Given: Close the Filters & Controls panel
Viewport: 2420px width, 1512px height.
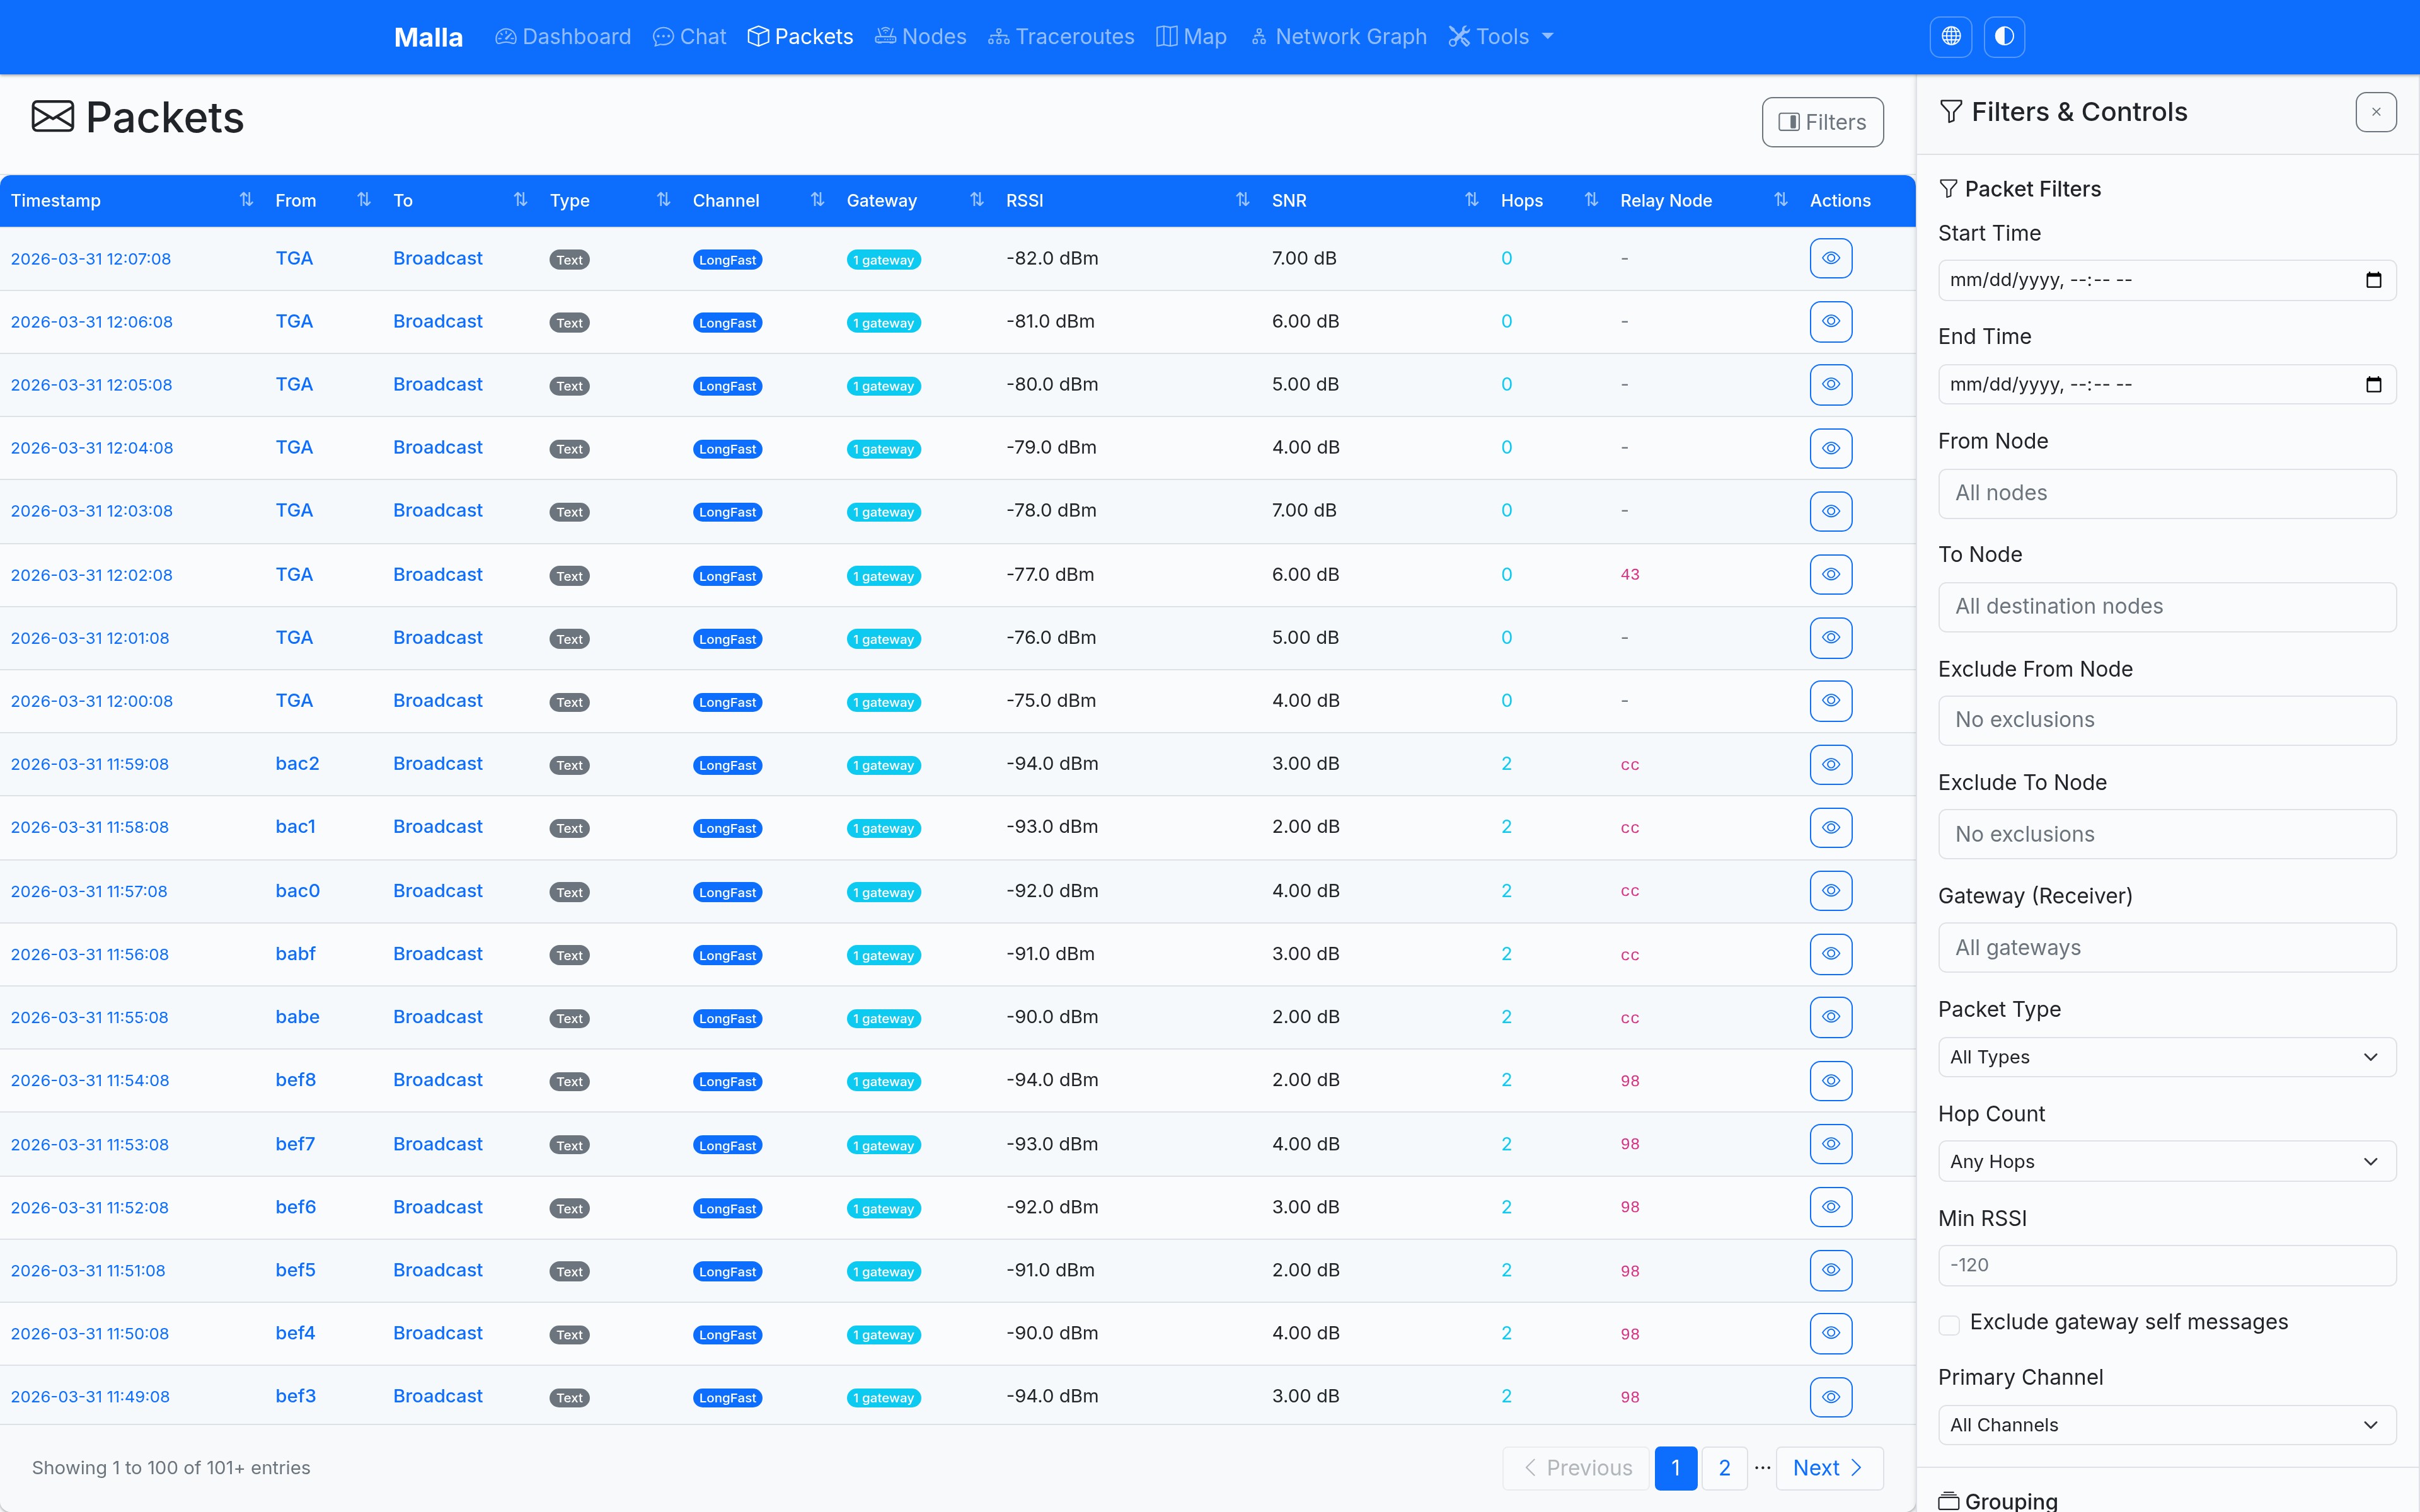Looking at the screenshot, I should (x=2376, y=112).
